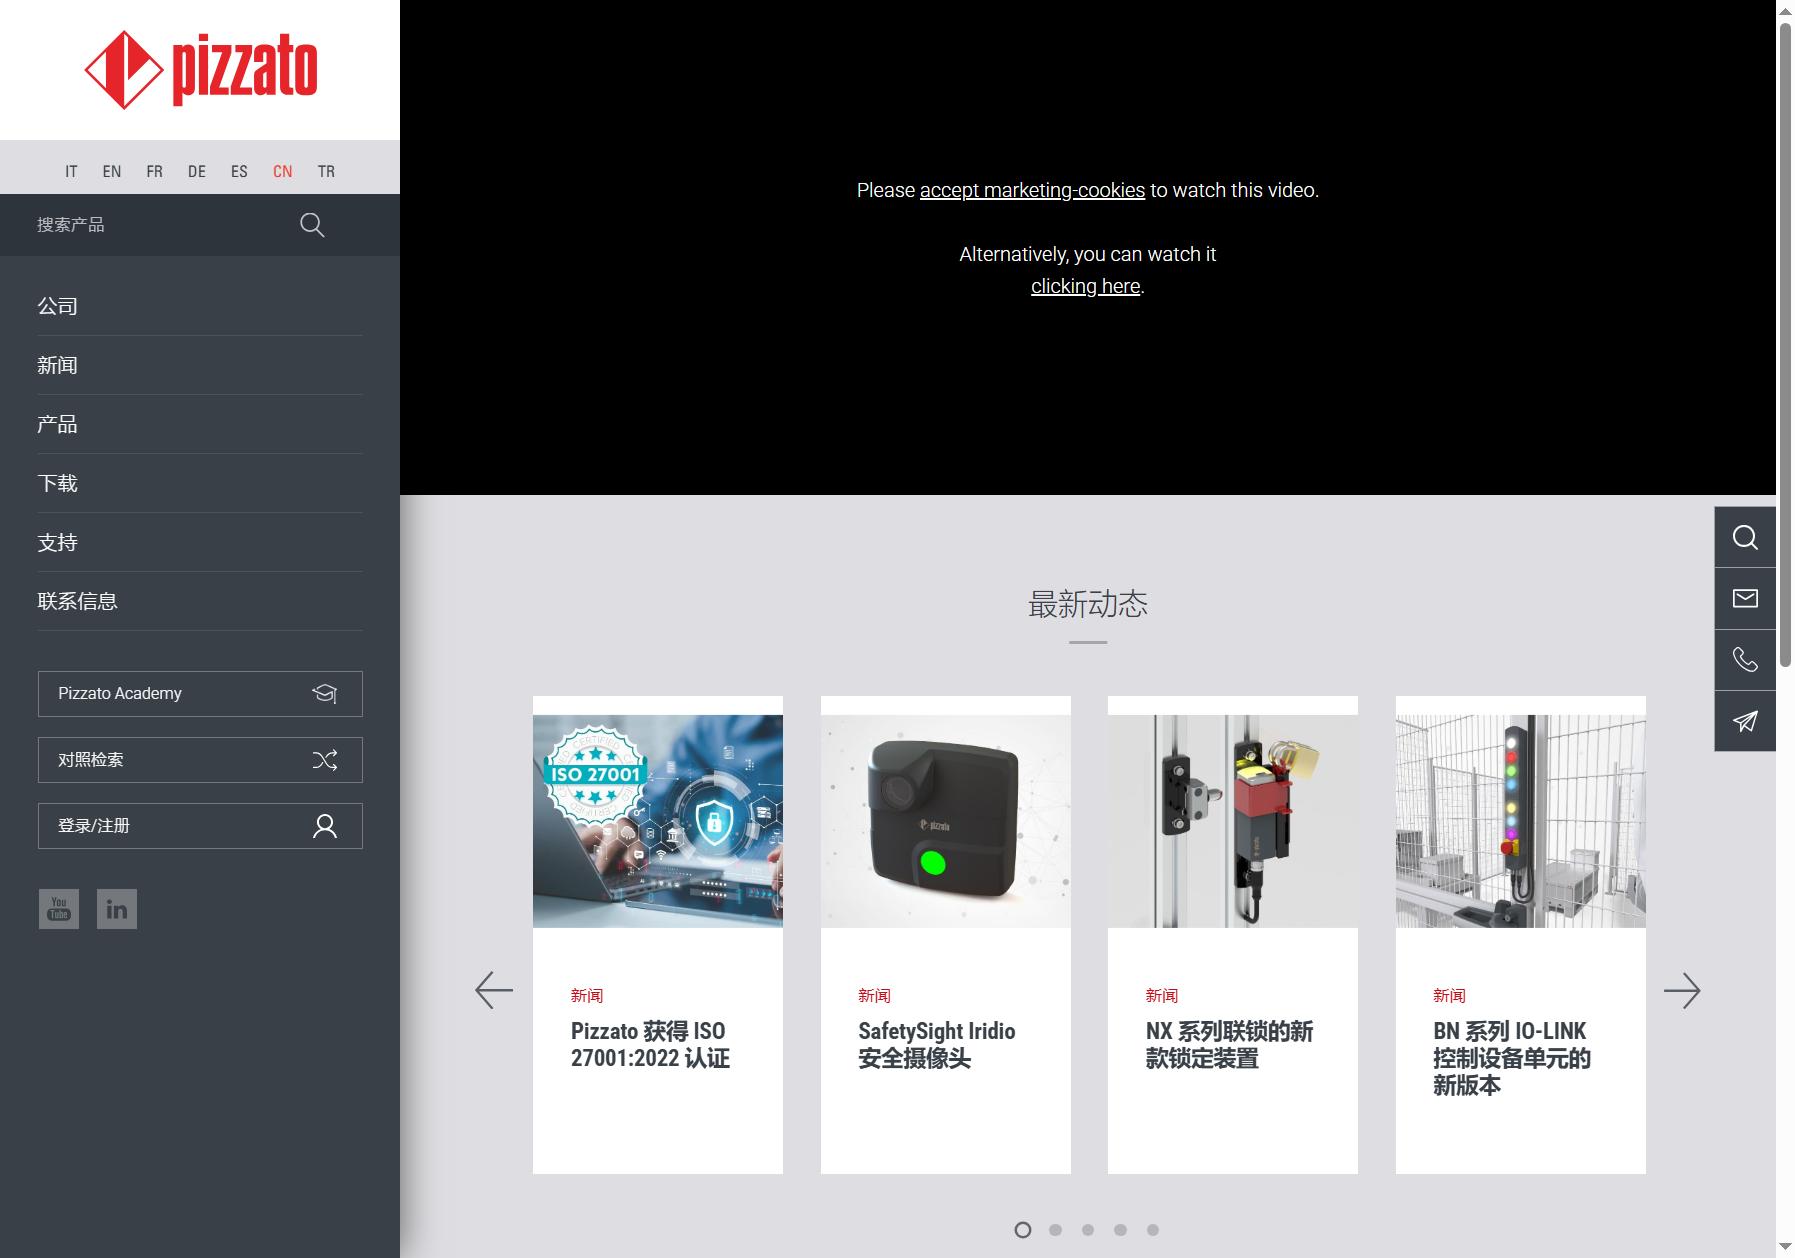Click the floating search icon on right edge
This screenshot has width=1795, height=1258.
click(1745, 538)
